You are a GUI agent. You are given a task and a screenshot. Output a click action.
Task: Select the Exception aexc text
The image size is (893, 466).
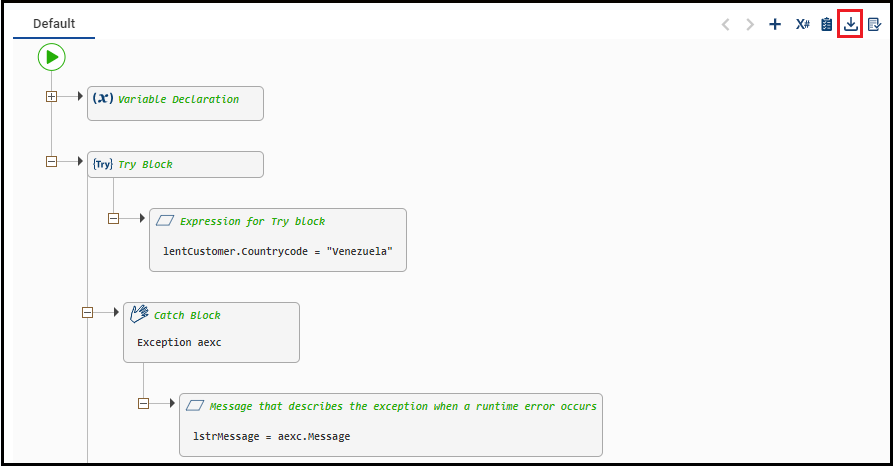coord(179,342)
